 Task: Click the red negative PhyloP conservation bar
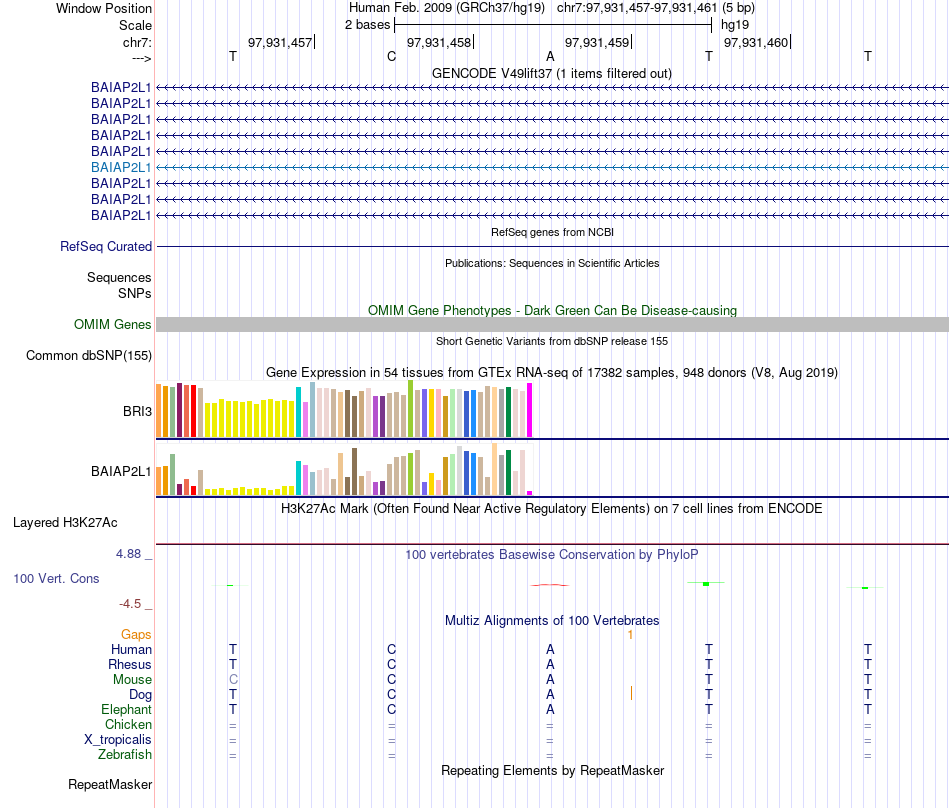click(550, 585)
